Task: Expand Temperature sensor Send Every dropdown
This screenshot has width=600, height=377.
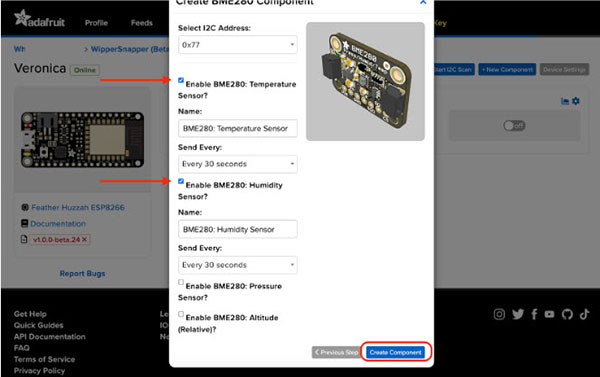Action: (238, 164)
